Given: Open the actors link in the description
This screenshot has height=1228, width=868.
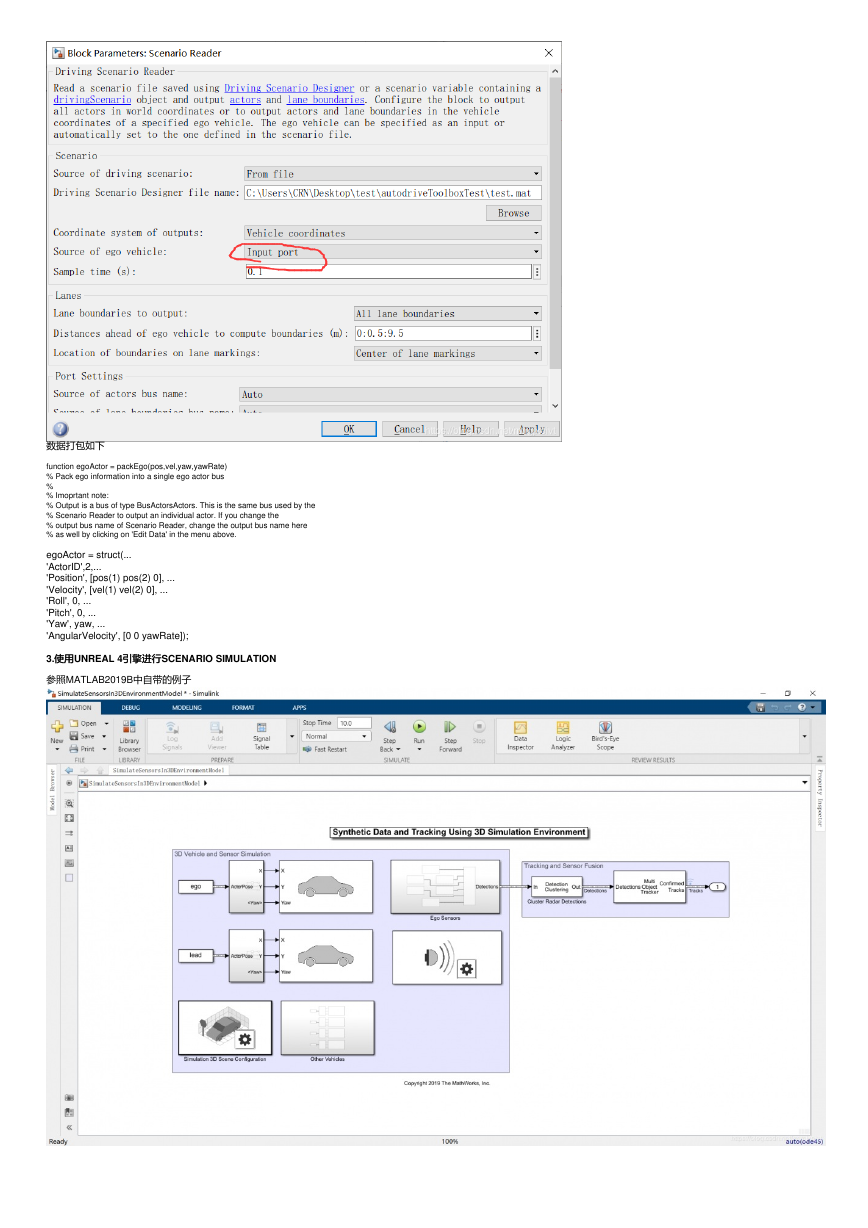Looking at the screenshot, I should pyautogui.click(x=245, y=100).
